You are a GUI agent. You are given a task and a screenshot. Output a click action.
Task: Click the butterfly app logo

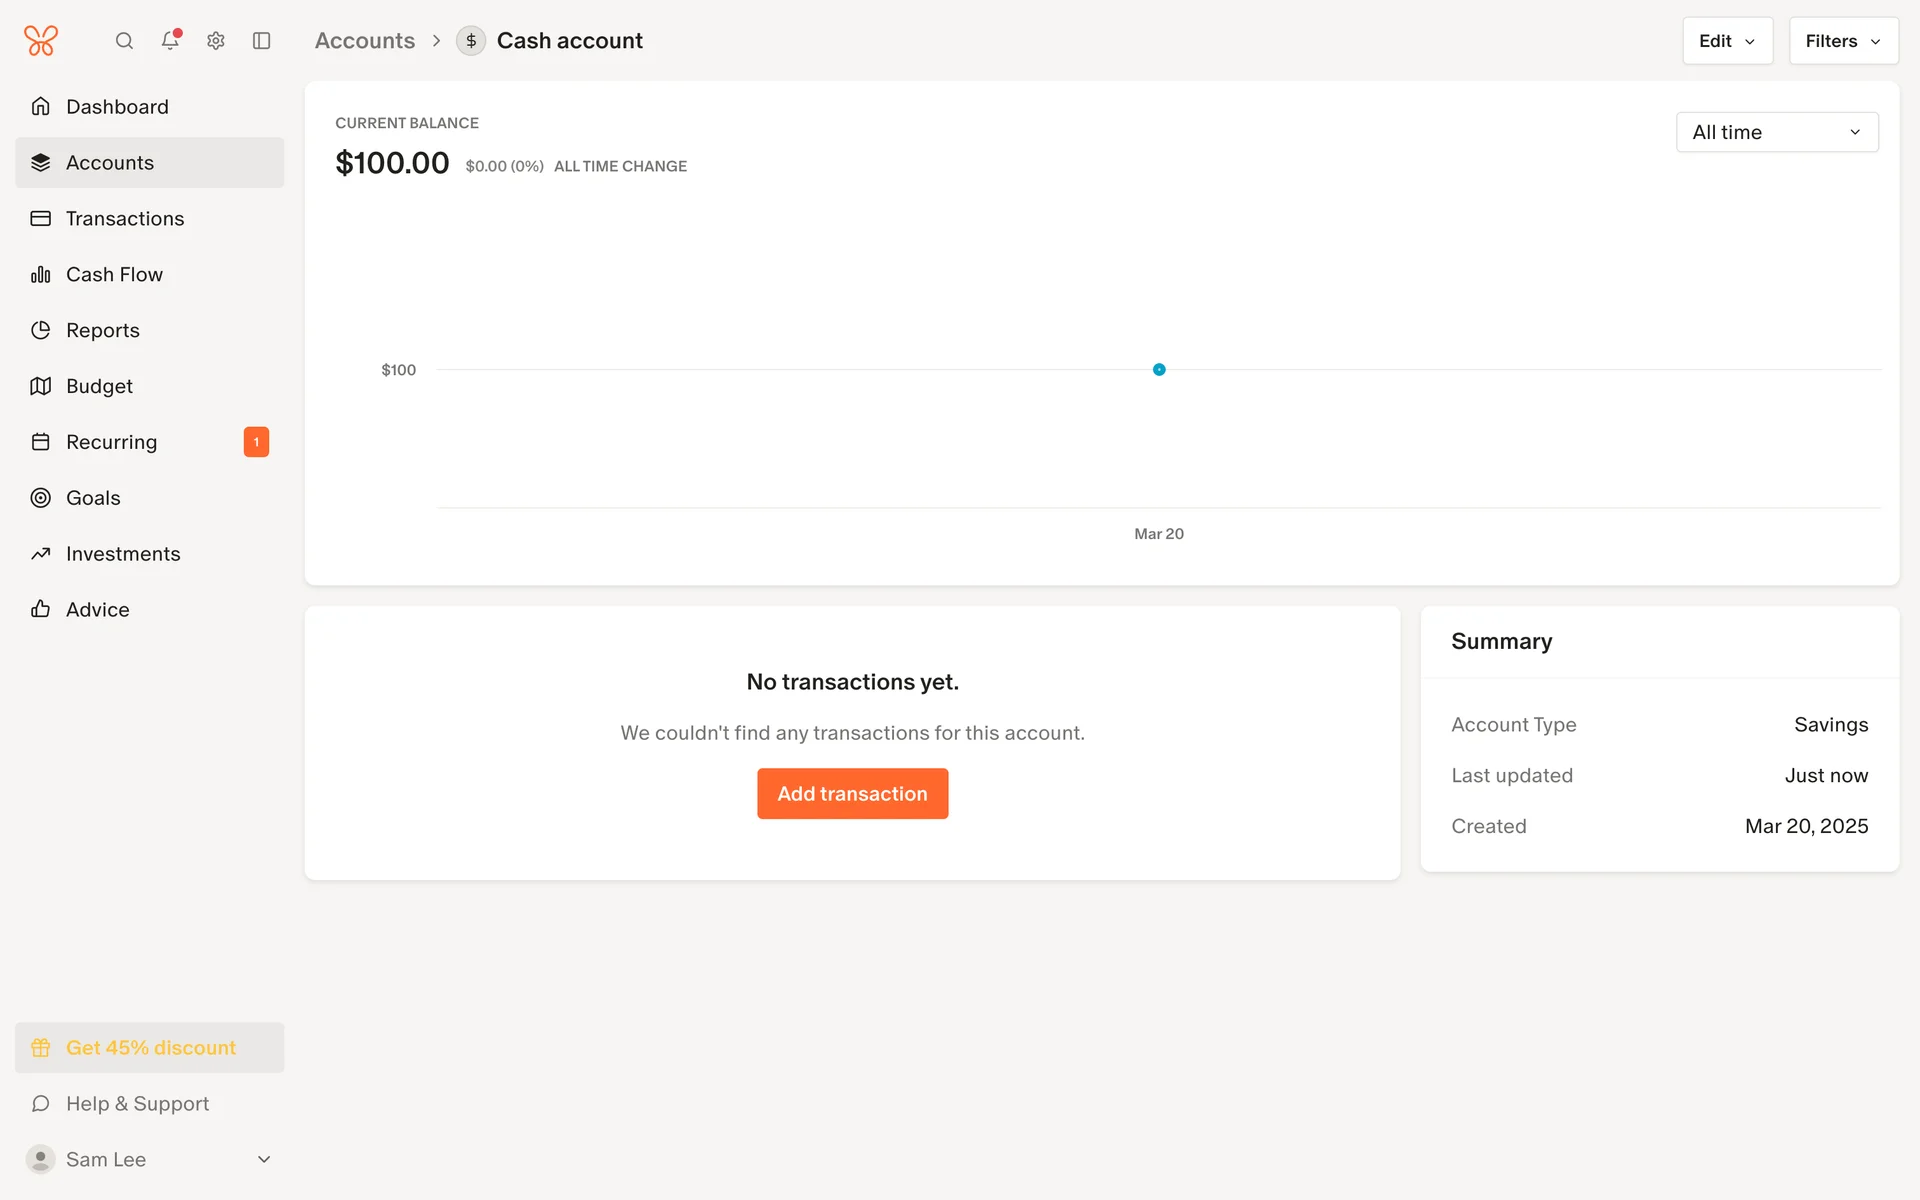41,41
